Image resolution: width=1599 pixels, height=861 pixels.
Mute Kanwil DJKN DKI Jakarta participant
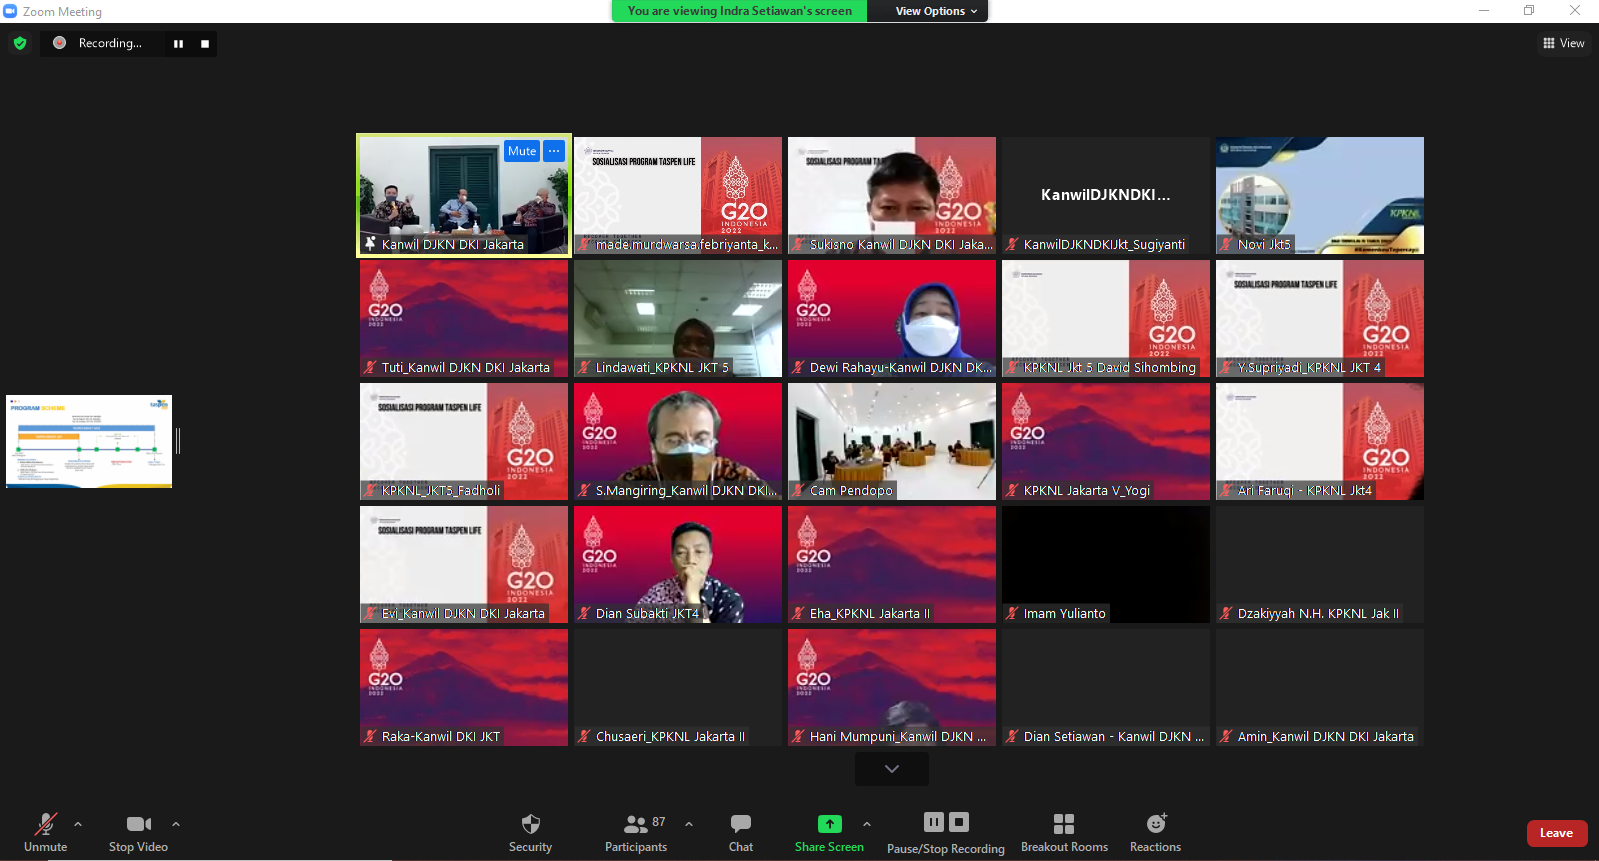pyautogui.click(x=522, y=151)
